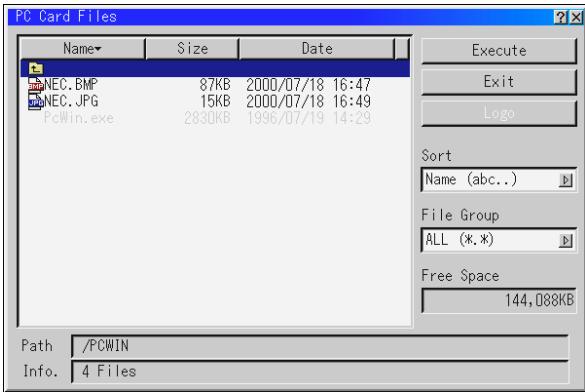Click the date 2000/07/18 16:49
This screenshot has width=585, height=392.
(x=308, y=101)
